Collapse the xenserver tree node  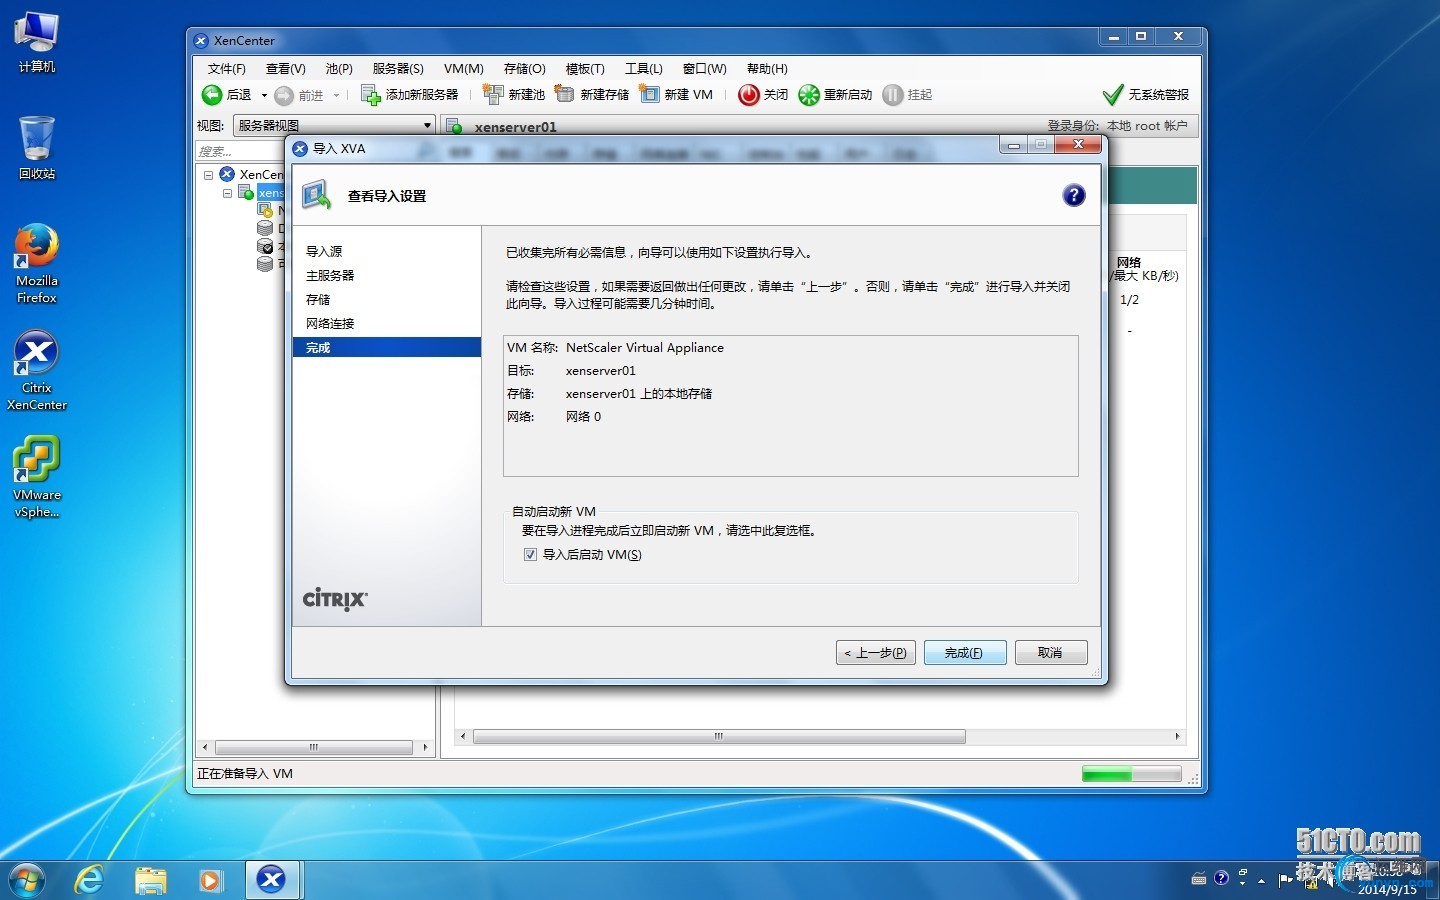pos(227,193)
